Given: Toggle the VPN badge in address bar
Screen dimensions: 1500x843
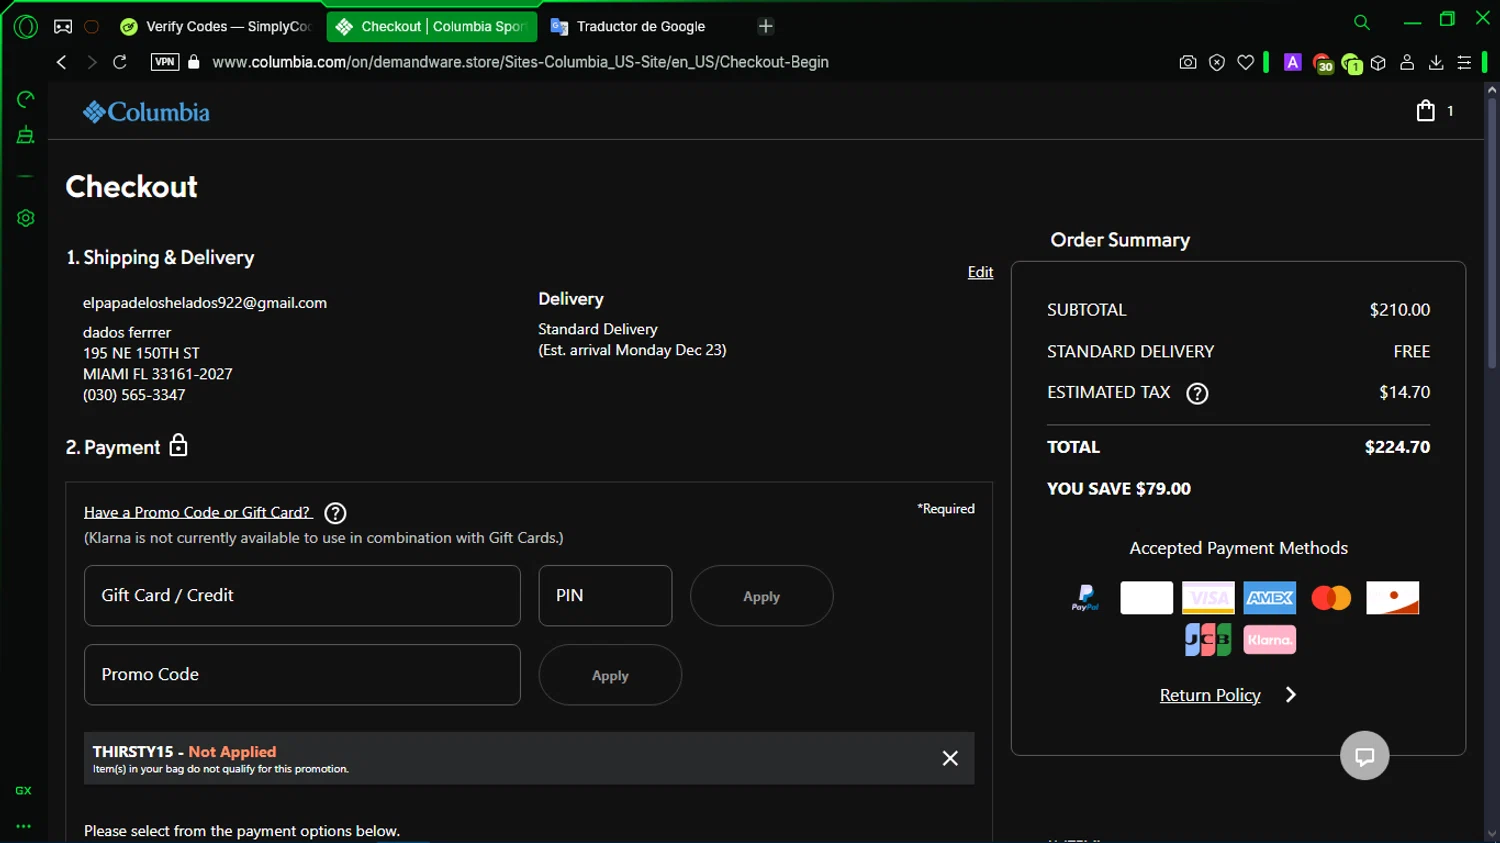Looking at the screenshot, I should point(165,62).
